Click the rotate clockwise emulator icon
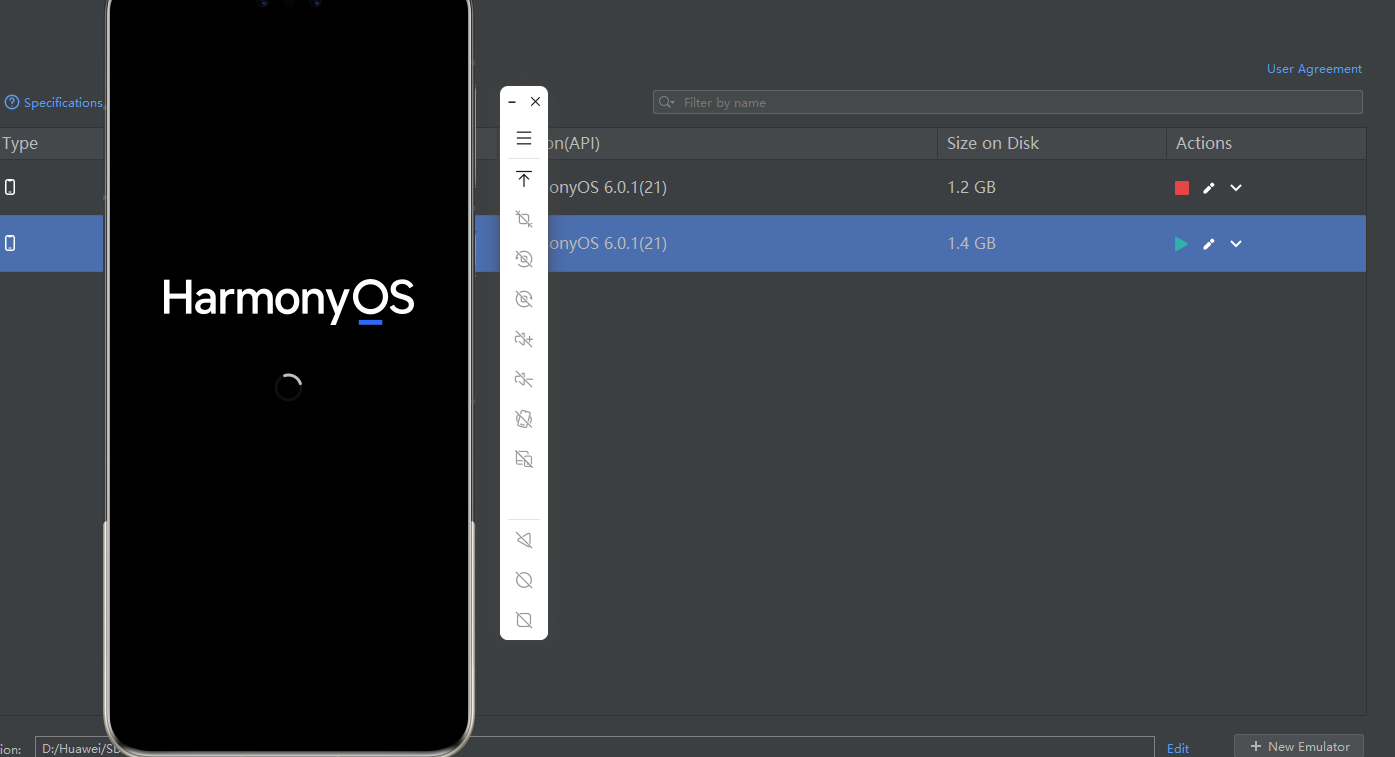This screenshot has width=1395, height=757. [524, 299]
